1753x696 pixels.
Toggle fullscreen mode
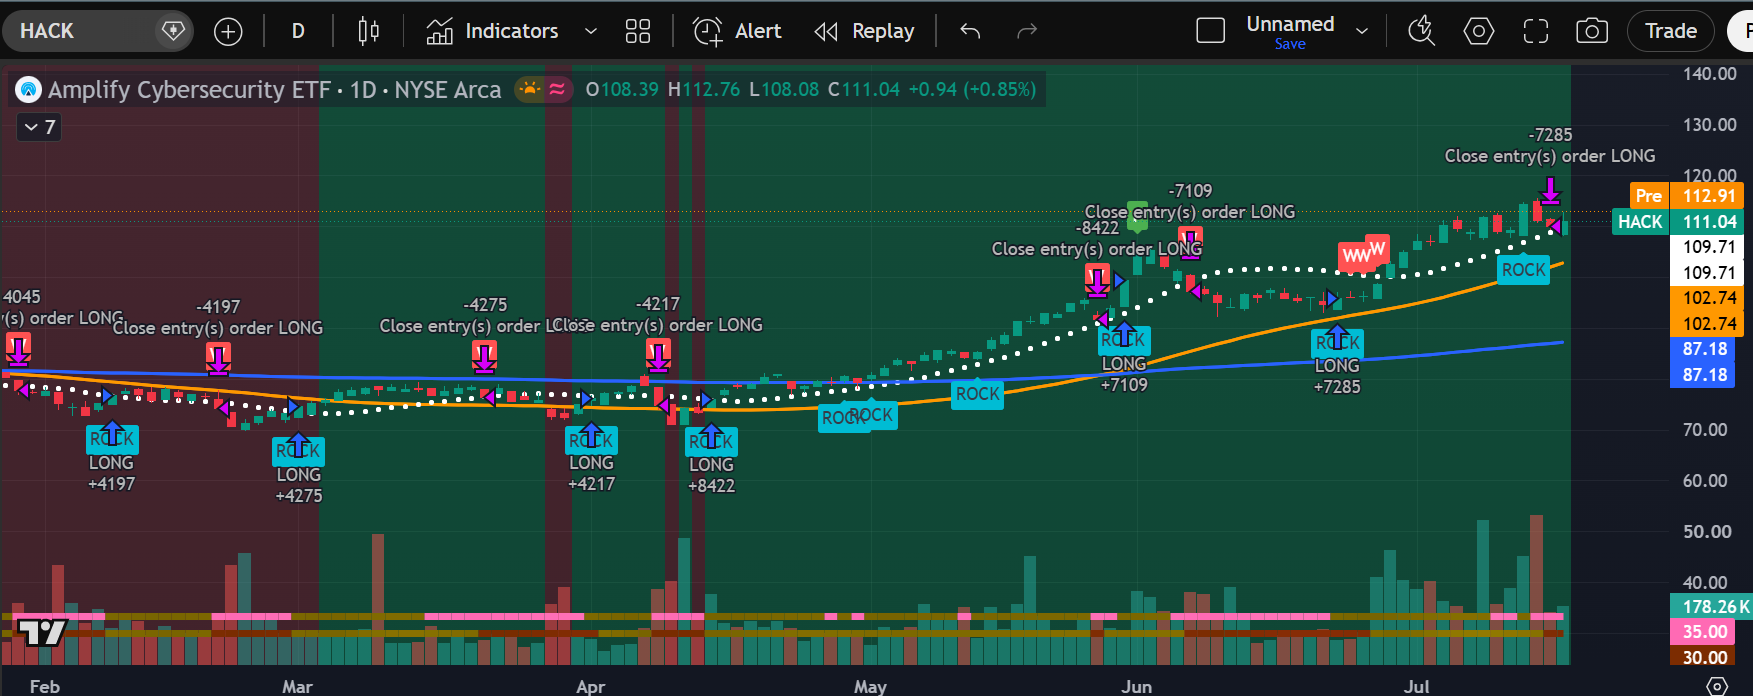coord(1536,32)
